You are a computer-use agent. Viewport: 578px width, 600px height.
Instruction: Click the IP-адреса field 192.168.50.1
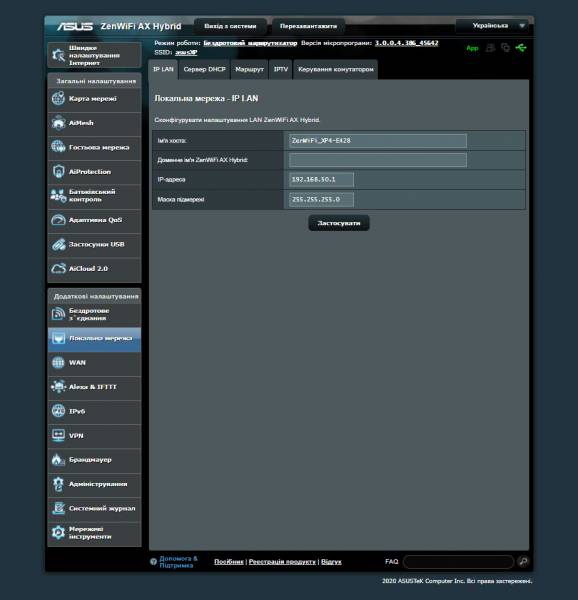pyautogui.click(x=321, y=179)
